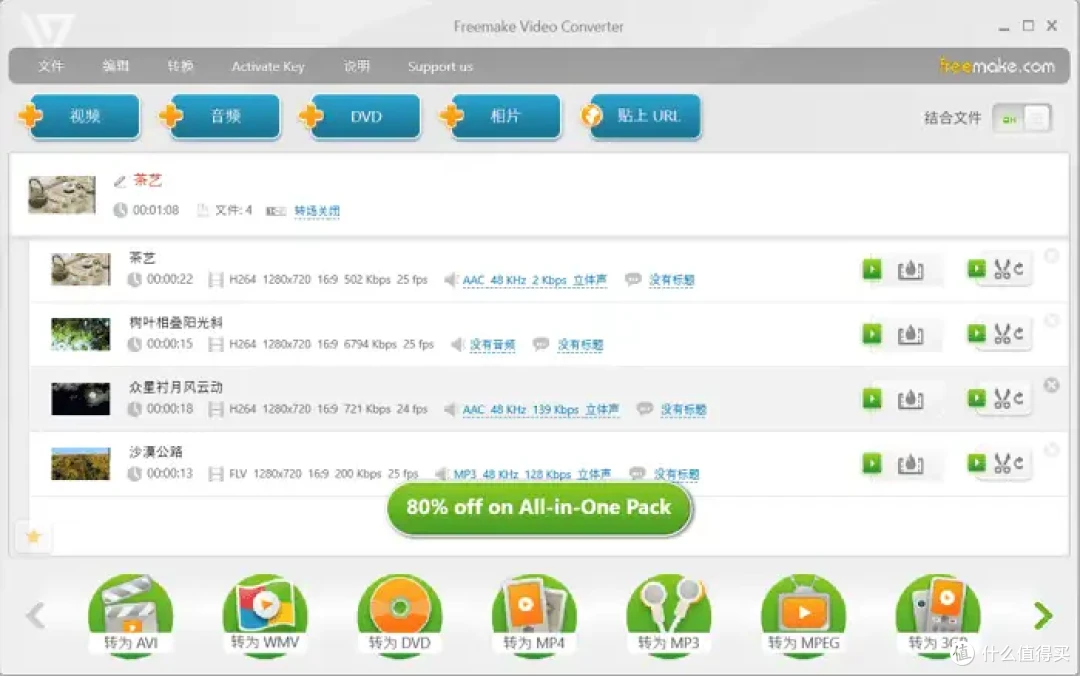Viewport: 1080px width, 676px height.
Task: Select the merged 茶艺 group thumbnail
Action: click(x=62, y=194)
